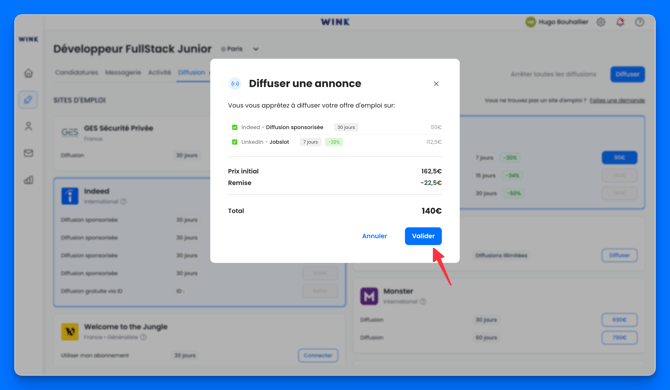Open the Activité tab
Viewport: 670px width, 390px height.
[159, 72]
